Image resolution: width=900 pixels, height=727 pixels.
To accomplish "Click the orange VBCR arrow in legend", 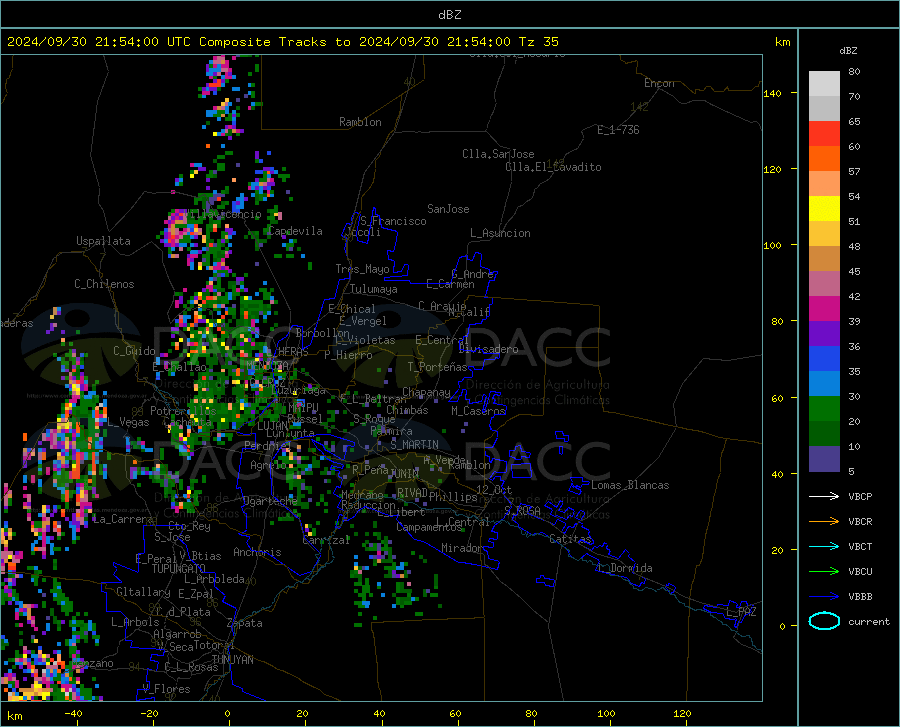I will point(824,522).
